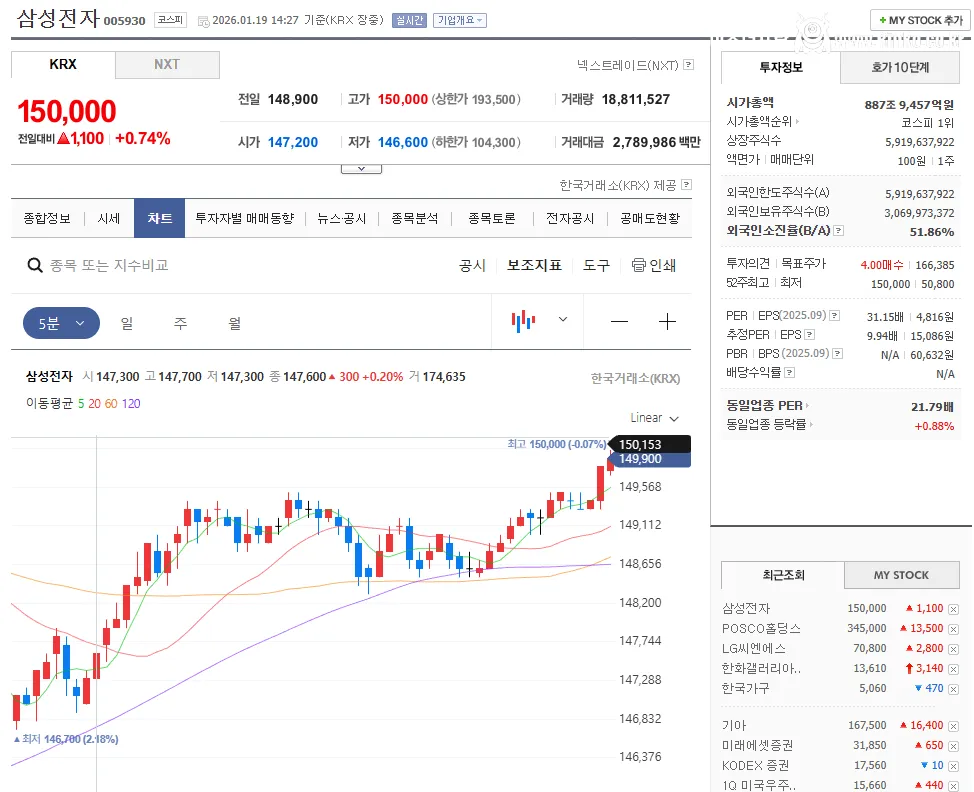Open the 기업개요 dropdown

[x=460, y=20]
